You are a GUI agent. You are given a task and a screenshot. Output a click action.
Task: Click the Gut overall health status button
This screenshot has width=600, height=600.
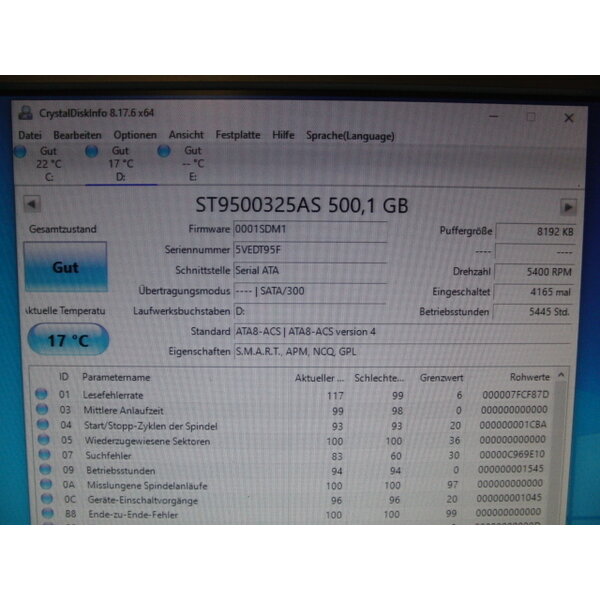click(x=65, y=267)
